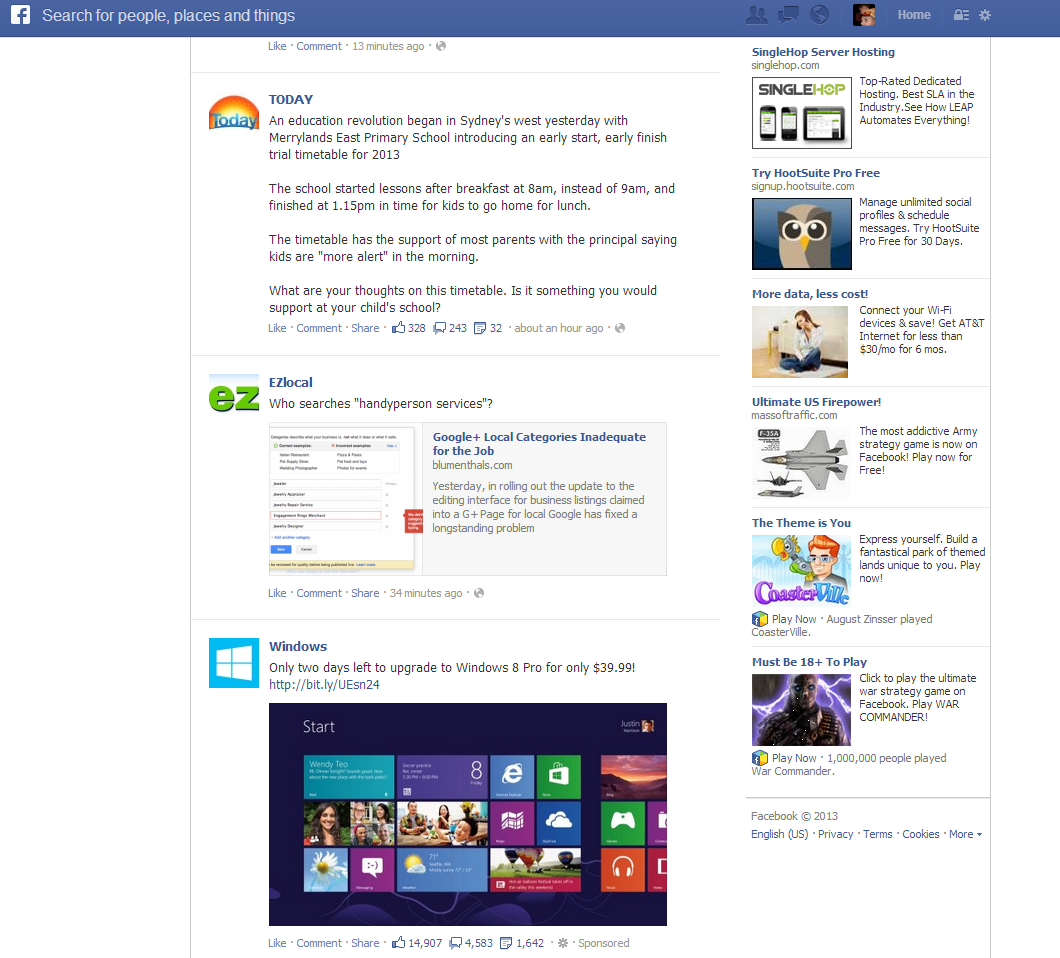Viewport: 1060px width, 958px height.
Task: Open the bit.ly/UEsn24 link
Action: point(324,684)
